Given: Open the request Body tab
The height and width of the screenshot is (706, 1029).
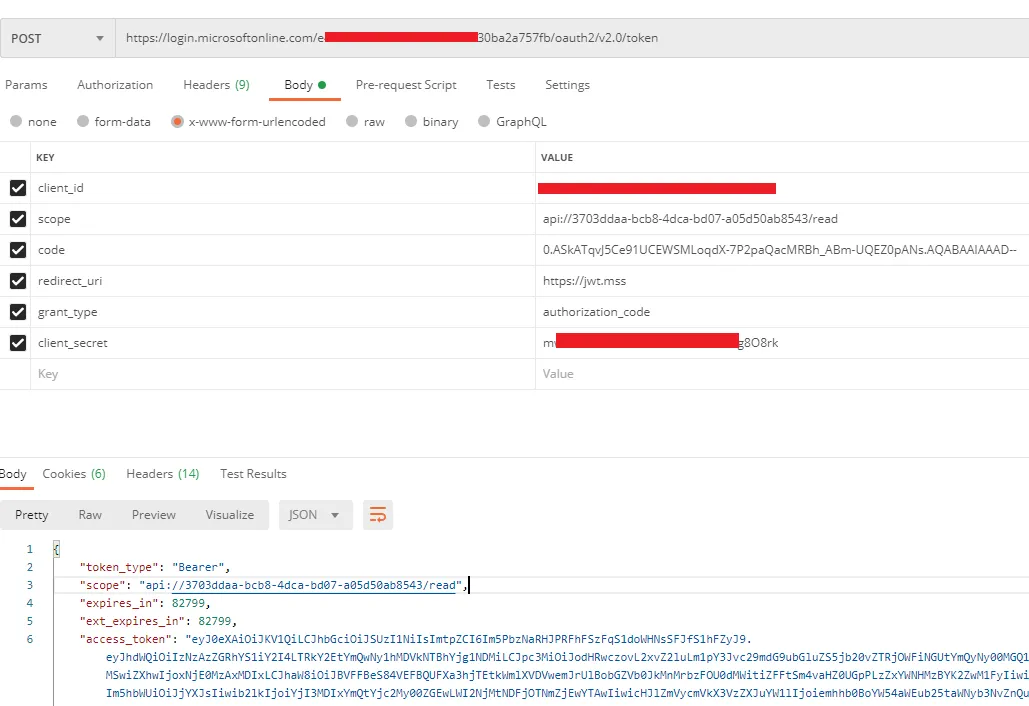Looking at the screenshot, I should [304, 85].
